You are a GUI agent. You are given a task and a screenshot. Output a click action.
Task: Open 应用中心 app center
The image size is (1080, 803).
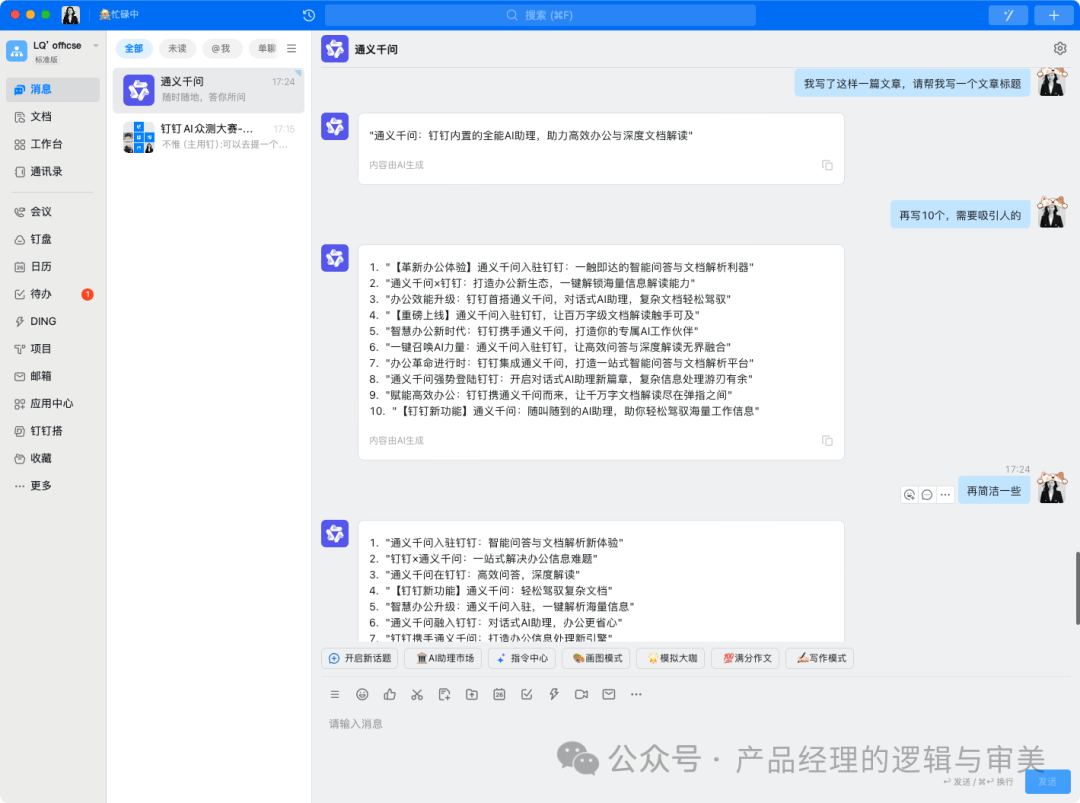(x=53, y=404)
